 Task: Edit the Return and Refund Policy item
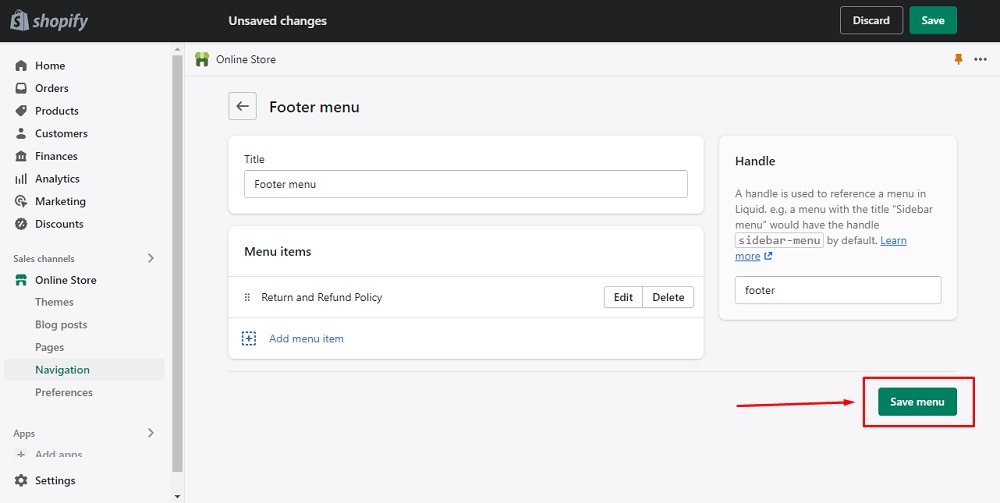623,297
